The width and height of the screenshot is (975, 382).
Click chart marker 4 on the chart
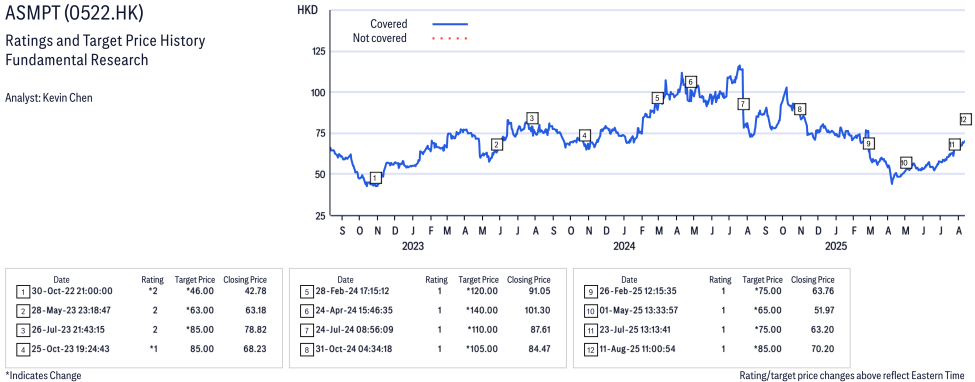[x=584, y=136]
